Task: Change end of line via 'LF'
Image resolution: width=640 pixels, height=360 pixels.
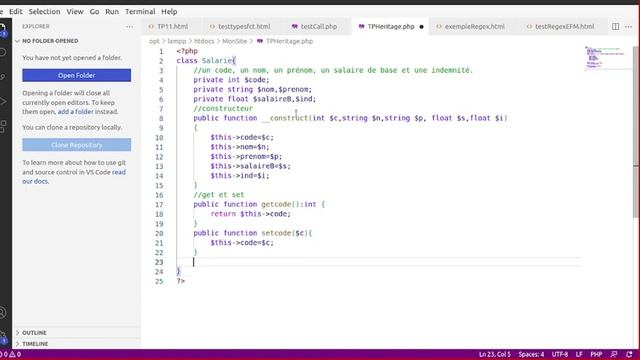Action: (579, 354)
